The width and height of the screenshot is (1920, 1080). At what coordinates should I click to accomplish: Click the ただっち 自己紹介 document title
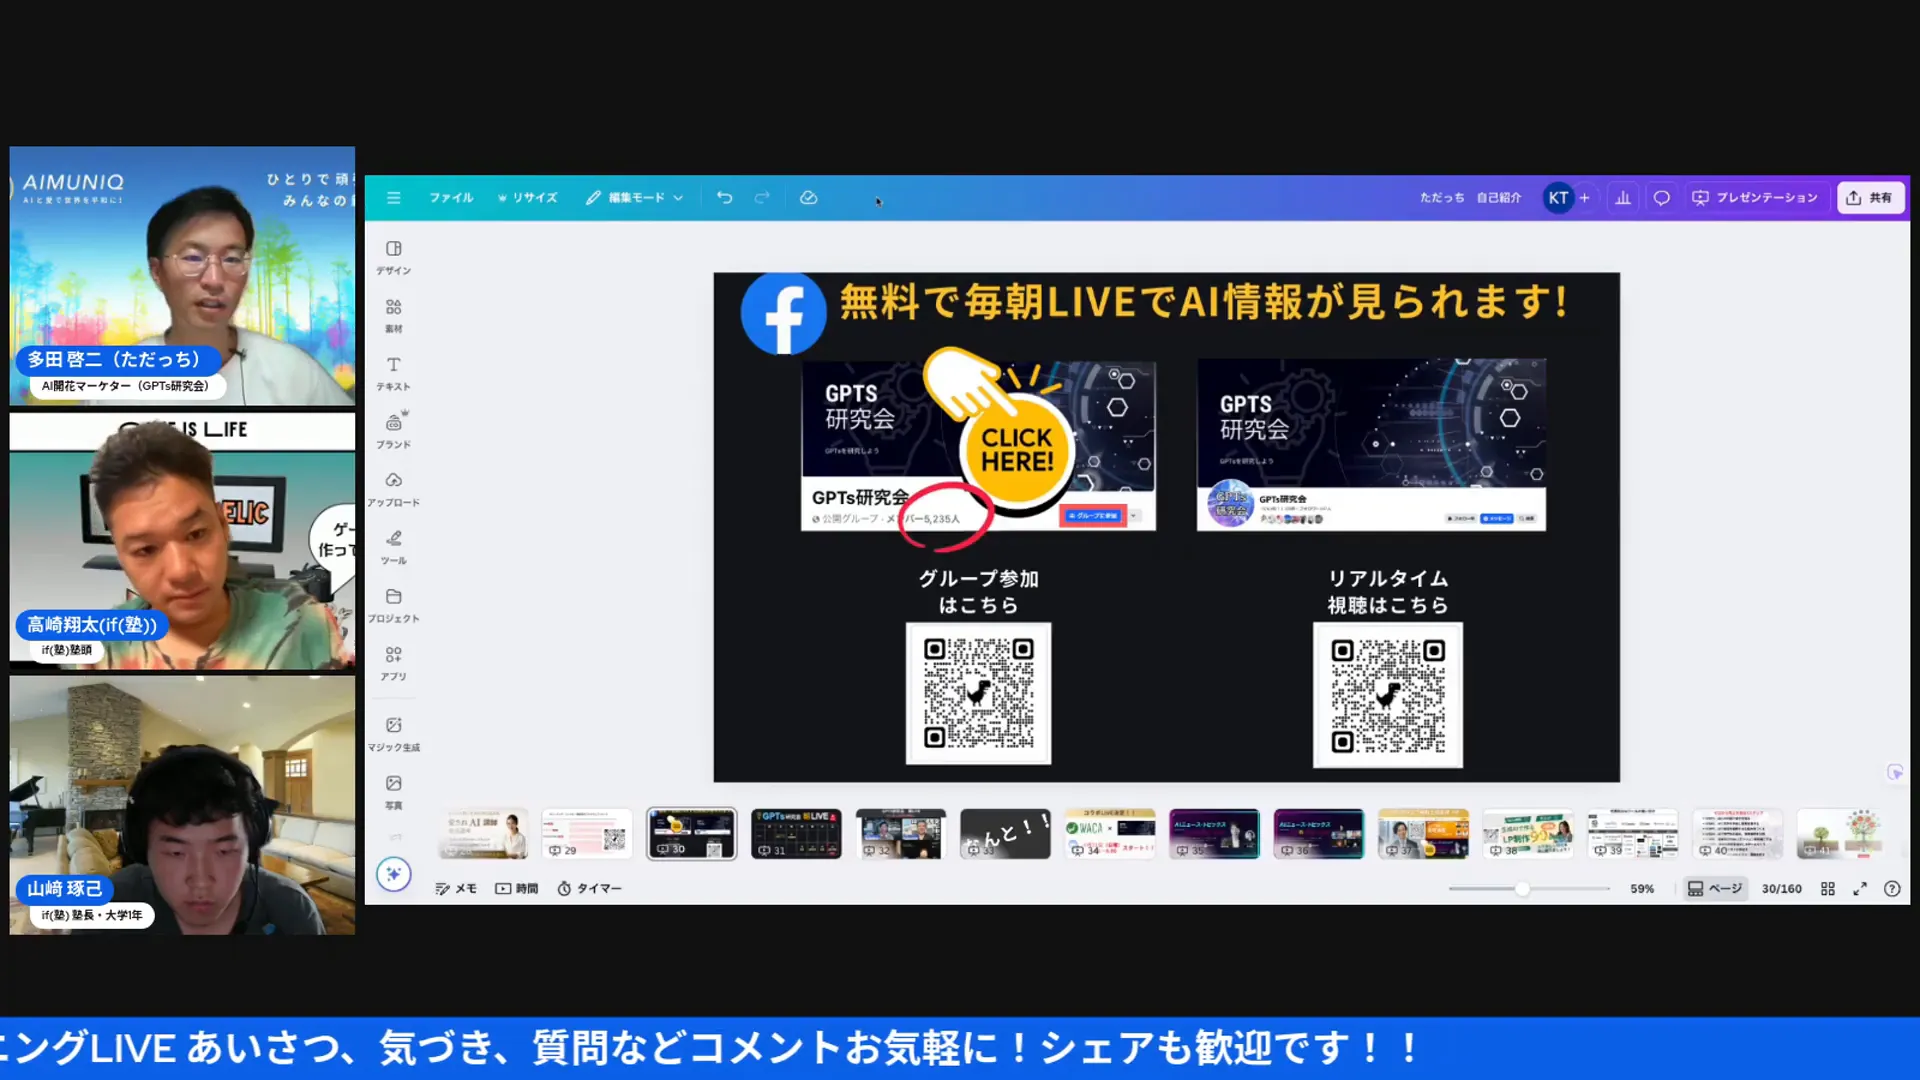pos(1470,198)
